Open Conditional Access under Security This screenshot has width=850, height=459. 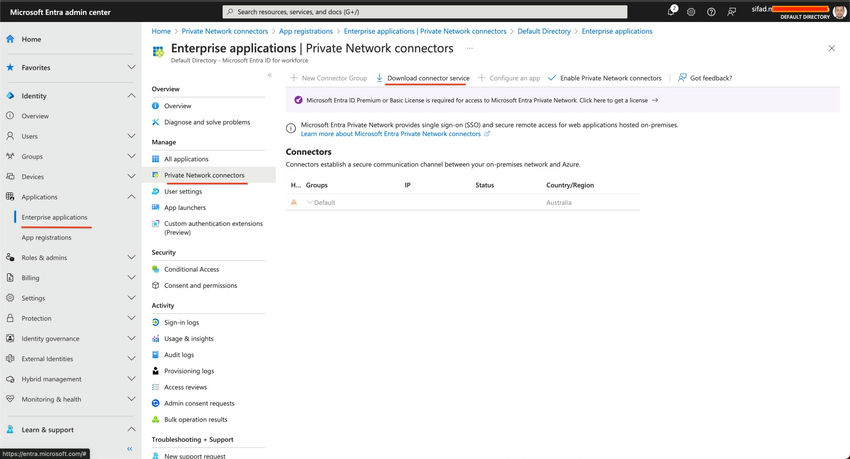[191, 269]
